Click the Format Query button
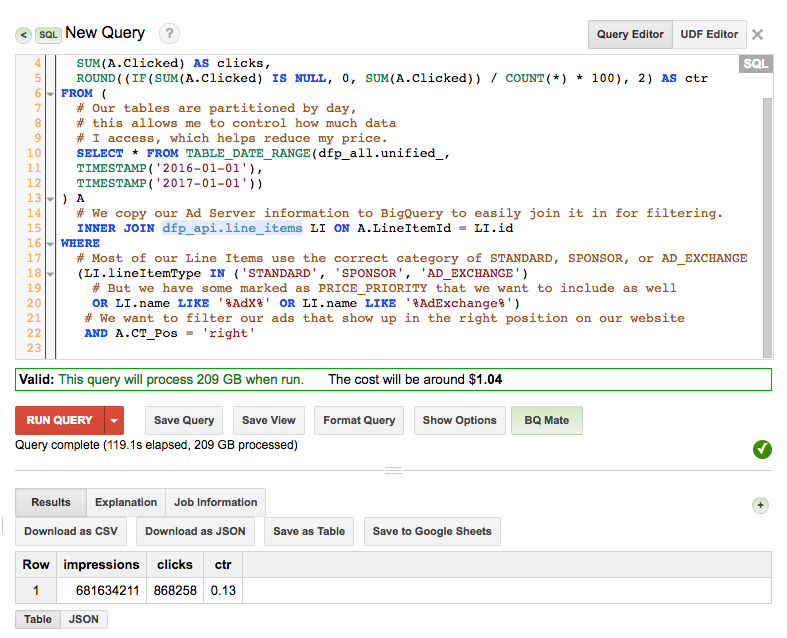 pos(359,420)
